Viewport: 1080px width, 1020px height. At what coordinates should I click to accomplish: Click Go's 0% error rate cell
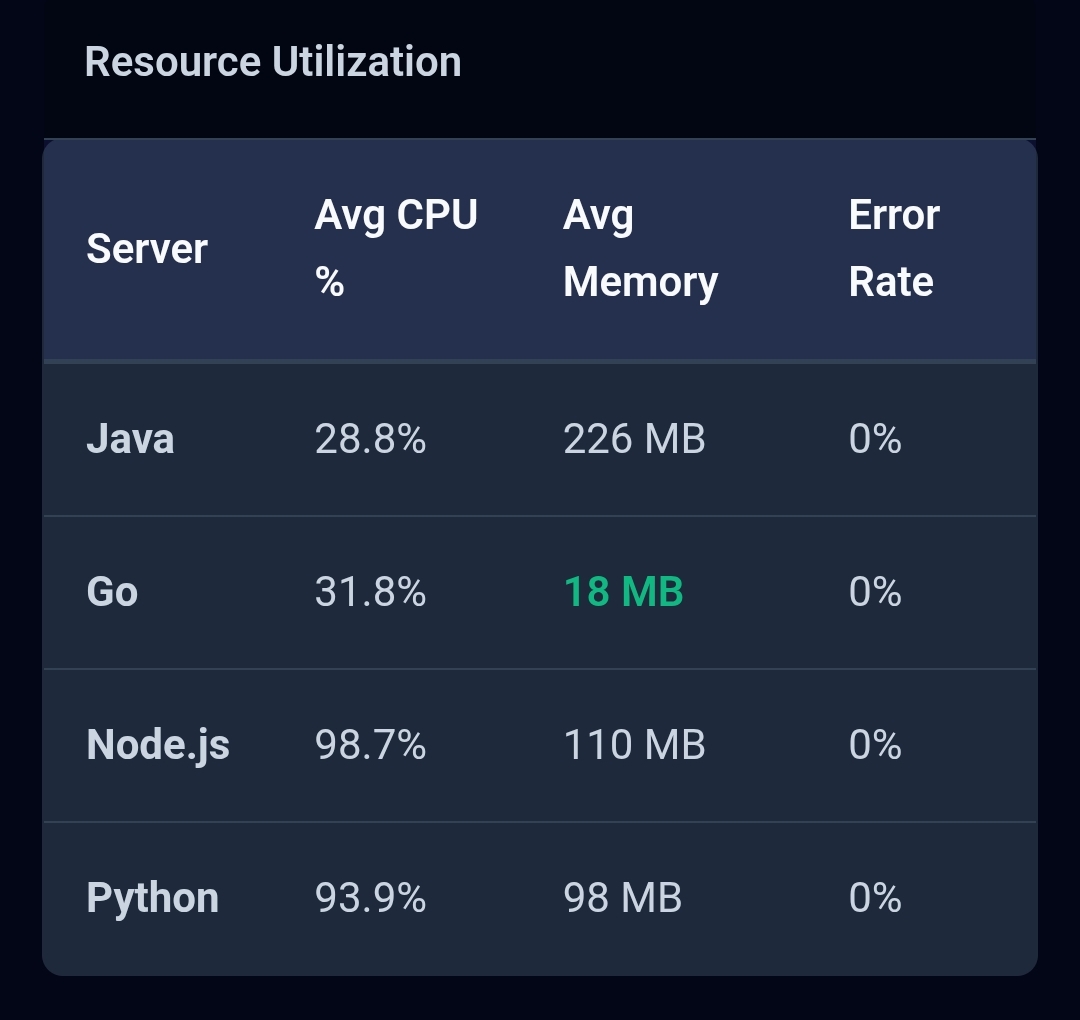[875, 592]
